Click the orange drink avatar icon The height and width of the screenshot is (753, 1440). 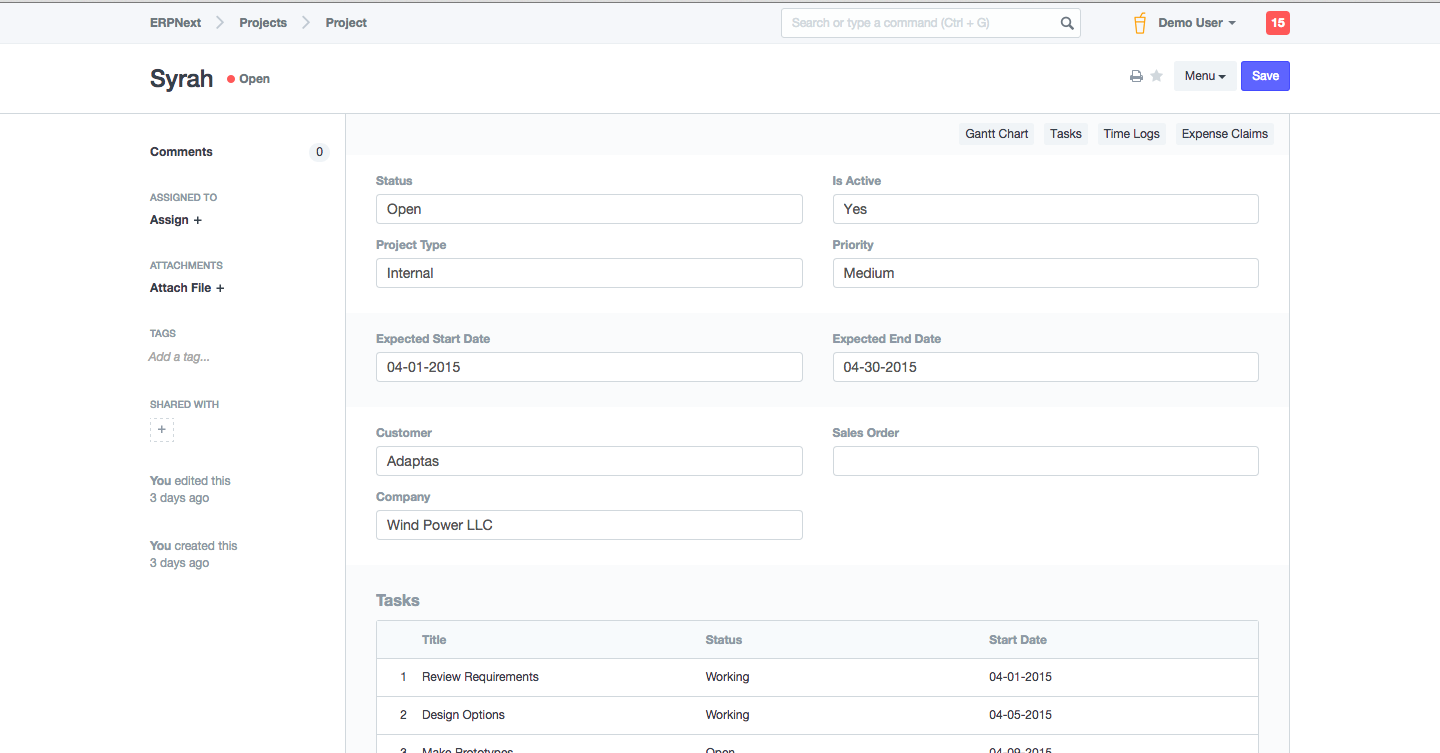(x=1139, y=23)
